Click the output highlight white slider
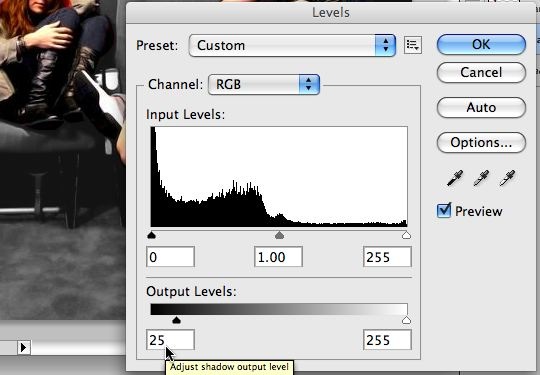Viewport: 540px width, 375px height. 406,320
